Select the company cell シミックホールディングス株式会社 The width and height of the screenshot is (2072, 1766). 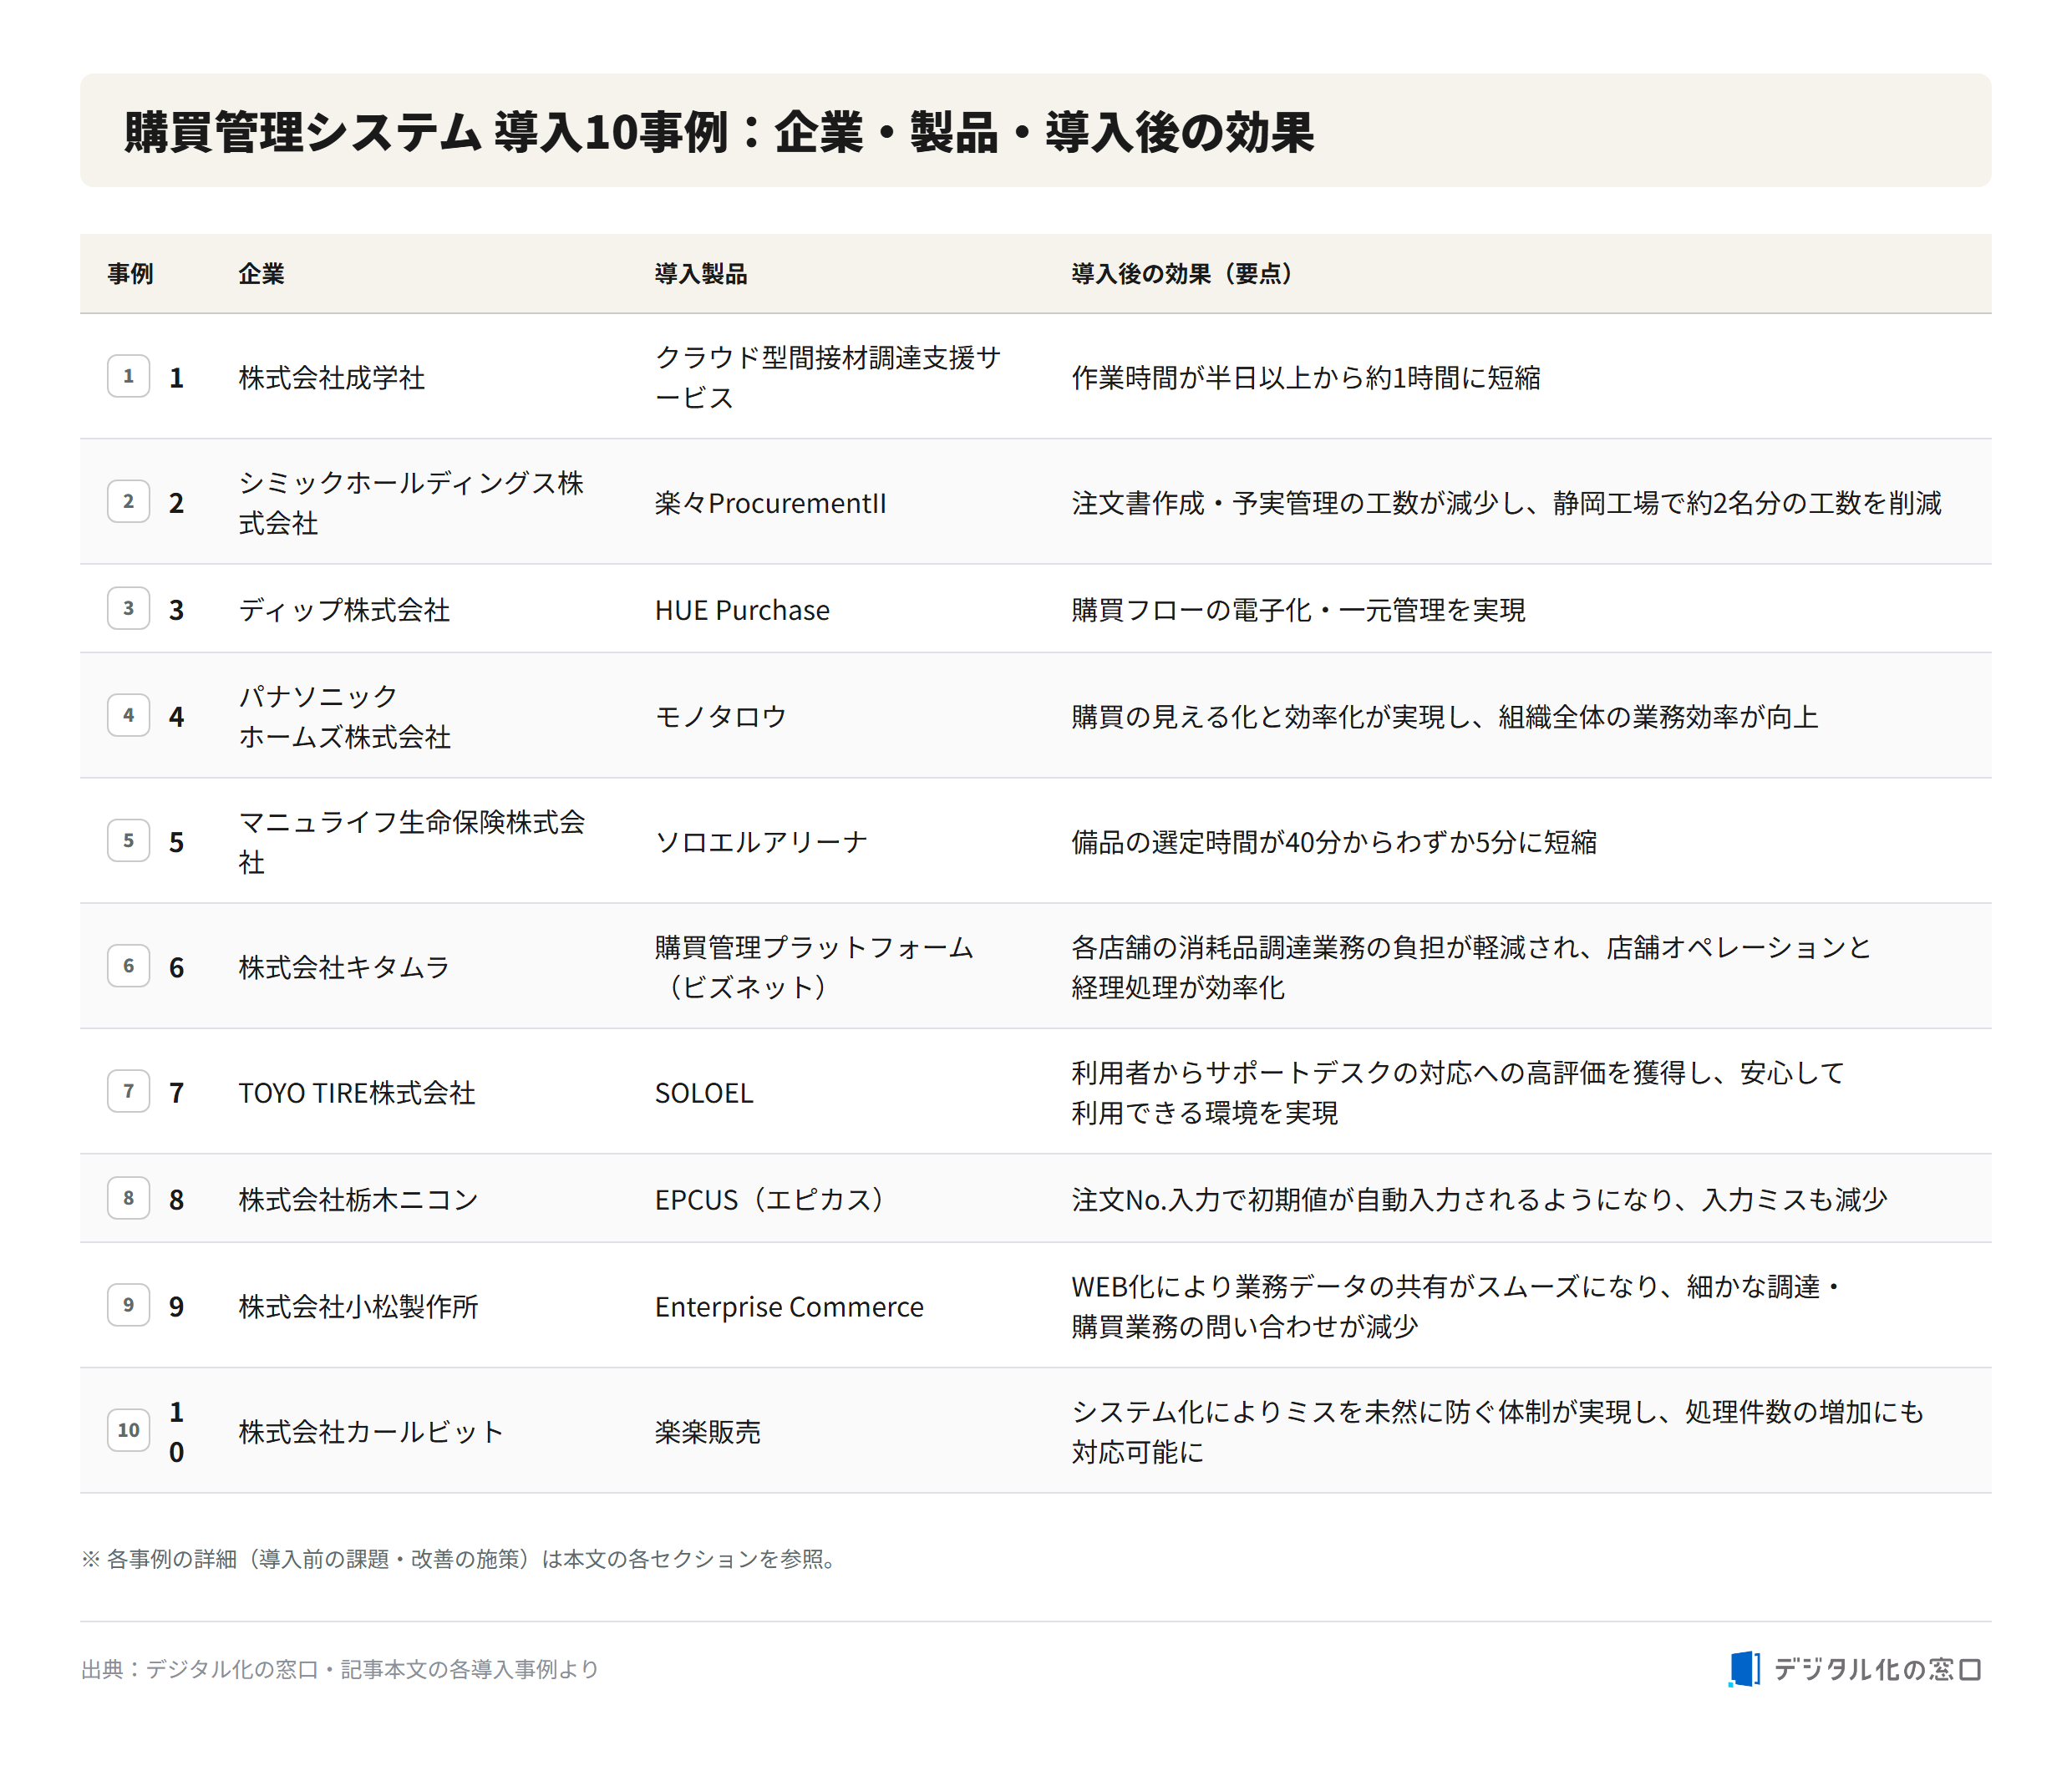point(411,502)
